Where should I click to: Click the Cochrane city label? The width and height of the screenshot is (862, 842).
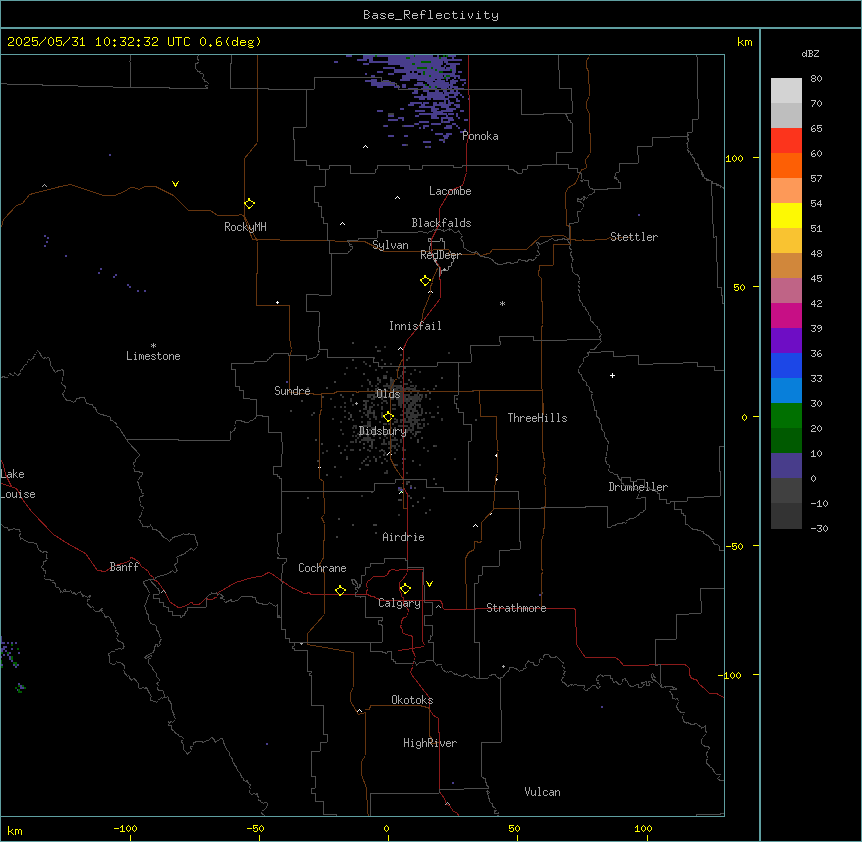pos(322,568)
